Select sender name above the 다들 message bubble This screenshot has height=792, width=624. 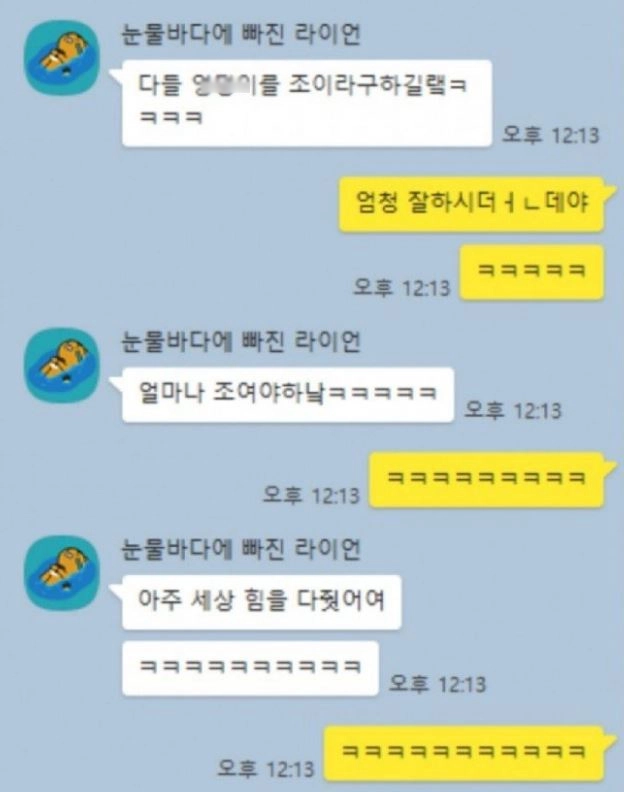click(241, 34)
